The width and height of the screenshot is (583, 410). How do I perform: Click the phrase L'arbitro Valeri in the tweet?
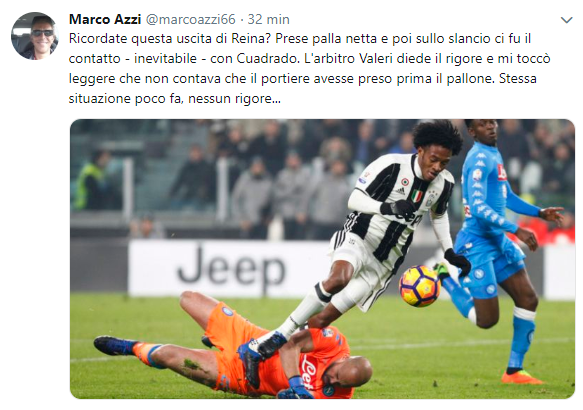pos(344,59)
